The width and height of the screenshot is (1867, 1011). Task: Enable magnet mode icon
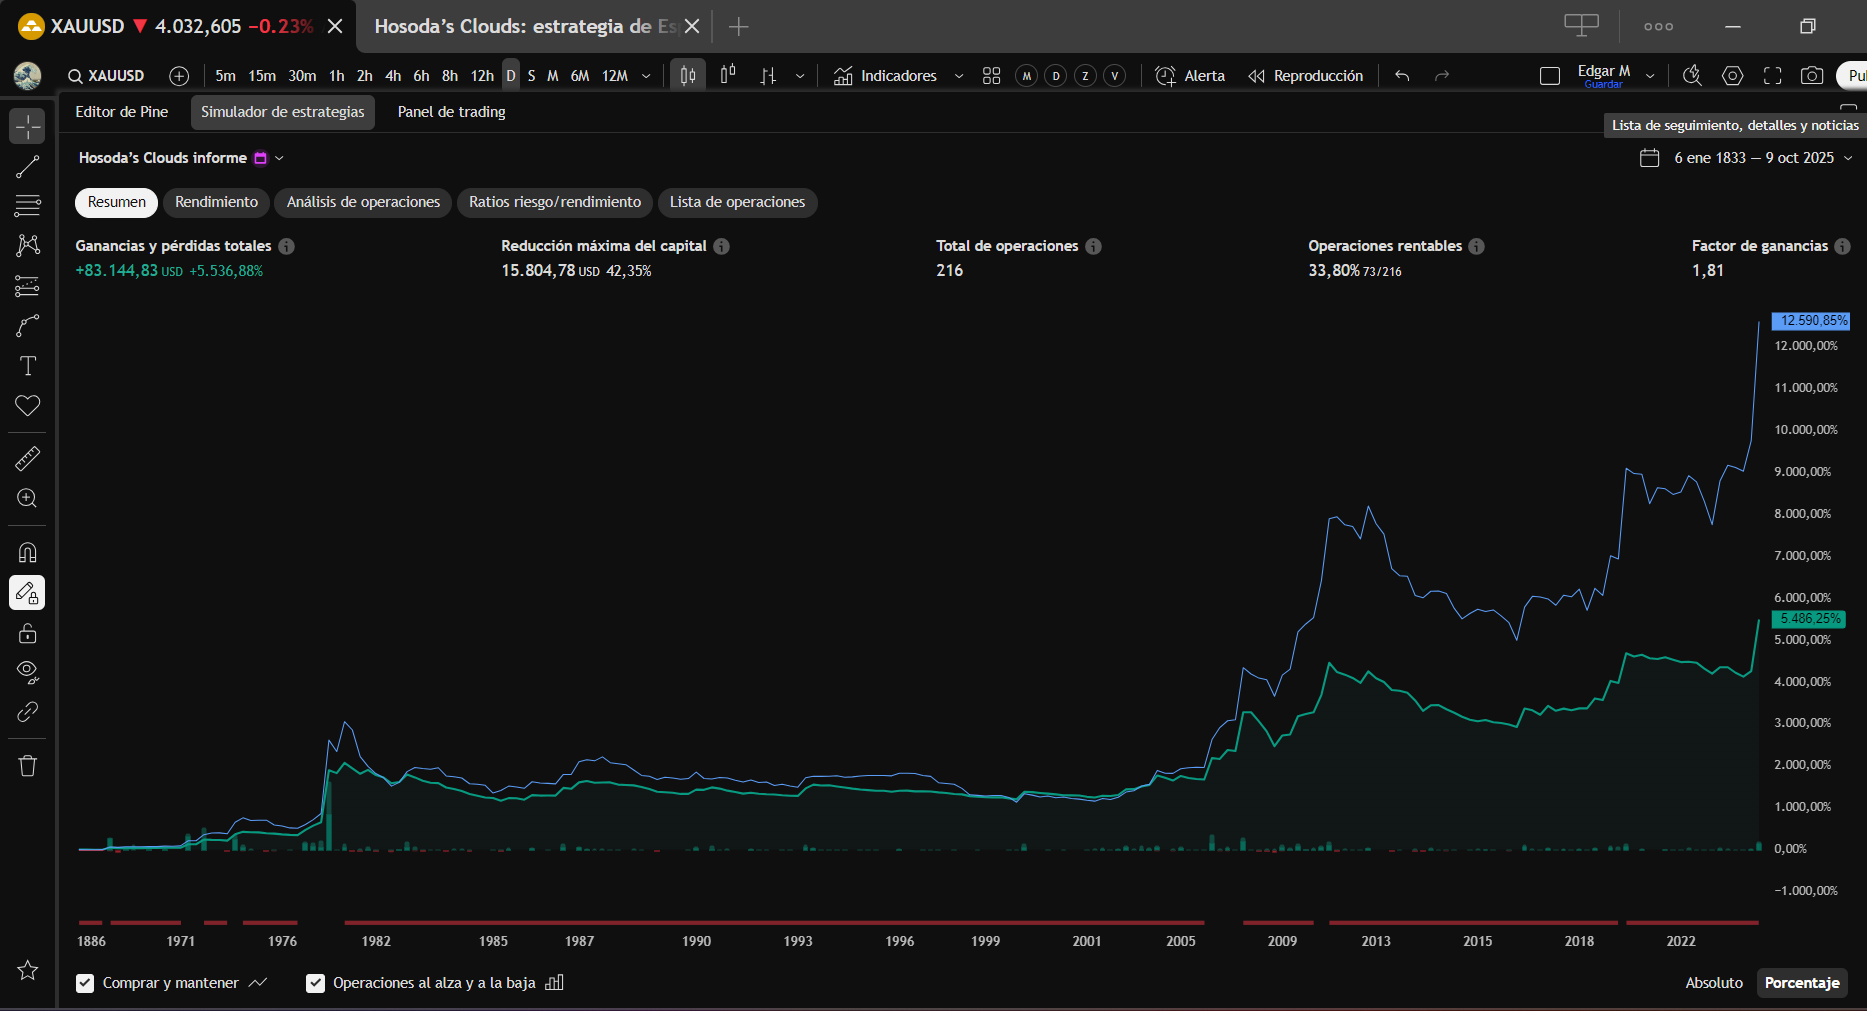pos(27,553)
